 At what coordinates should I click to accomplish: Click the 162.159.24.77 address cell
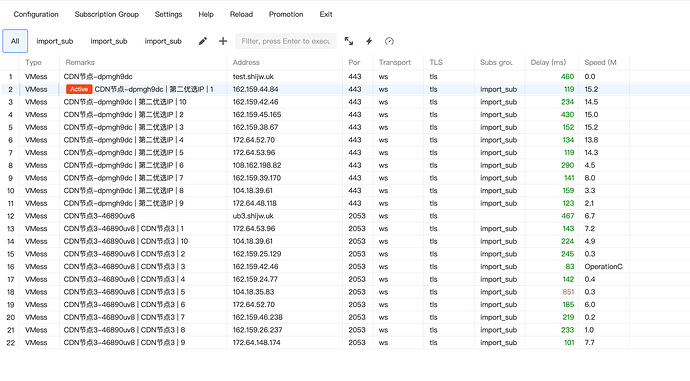(x=255, y=279)
